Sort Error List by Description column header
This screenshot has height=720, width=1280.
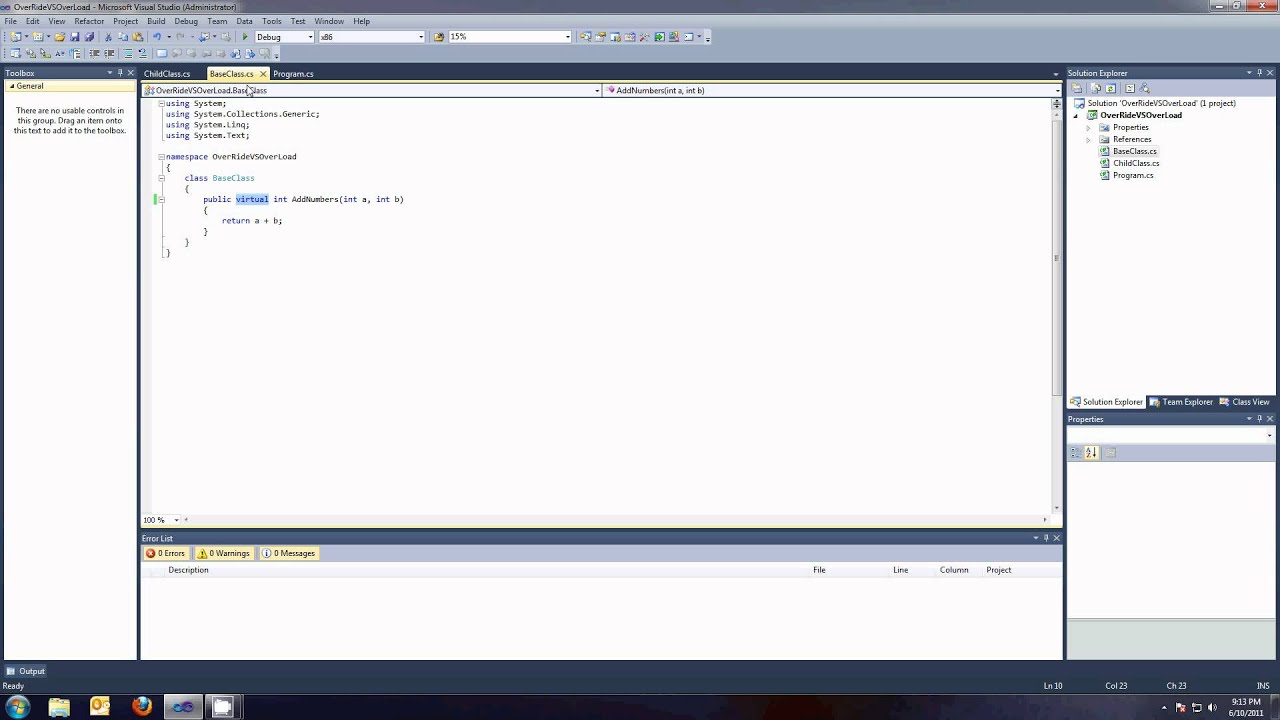(188, 570)
